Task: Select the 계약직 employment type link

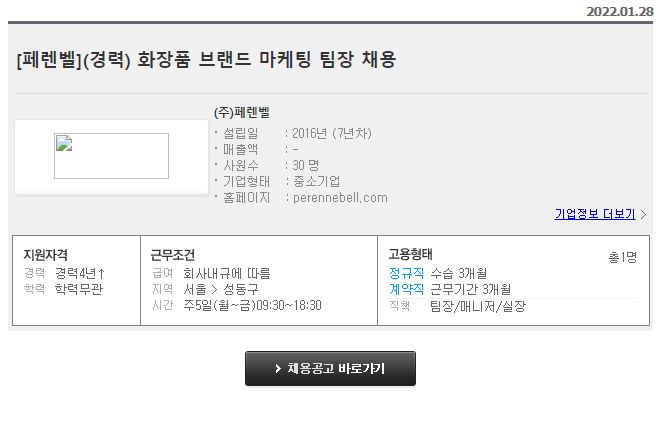Action: pyautogui.click(x=406, y=289)
